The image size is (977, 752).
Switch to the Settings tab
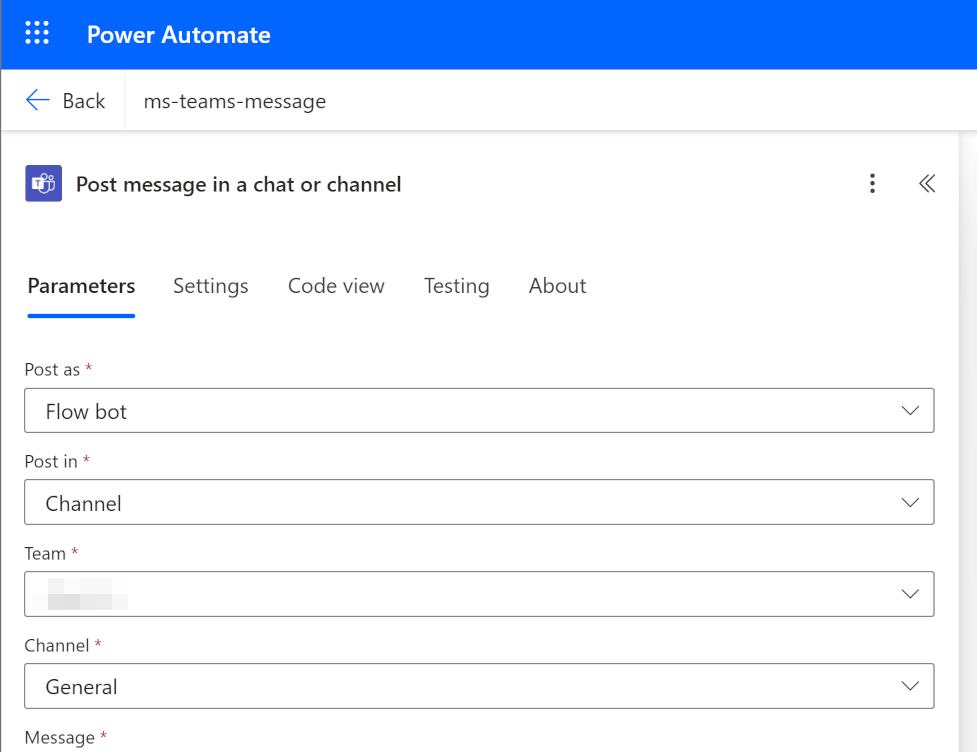210,286
